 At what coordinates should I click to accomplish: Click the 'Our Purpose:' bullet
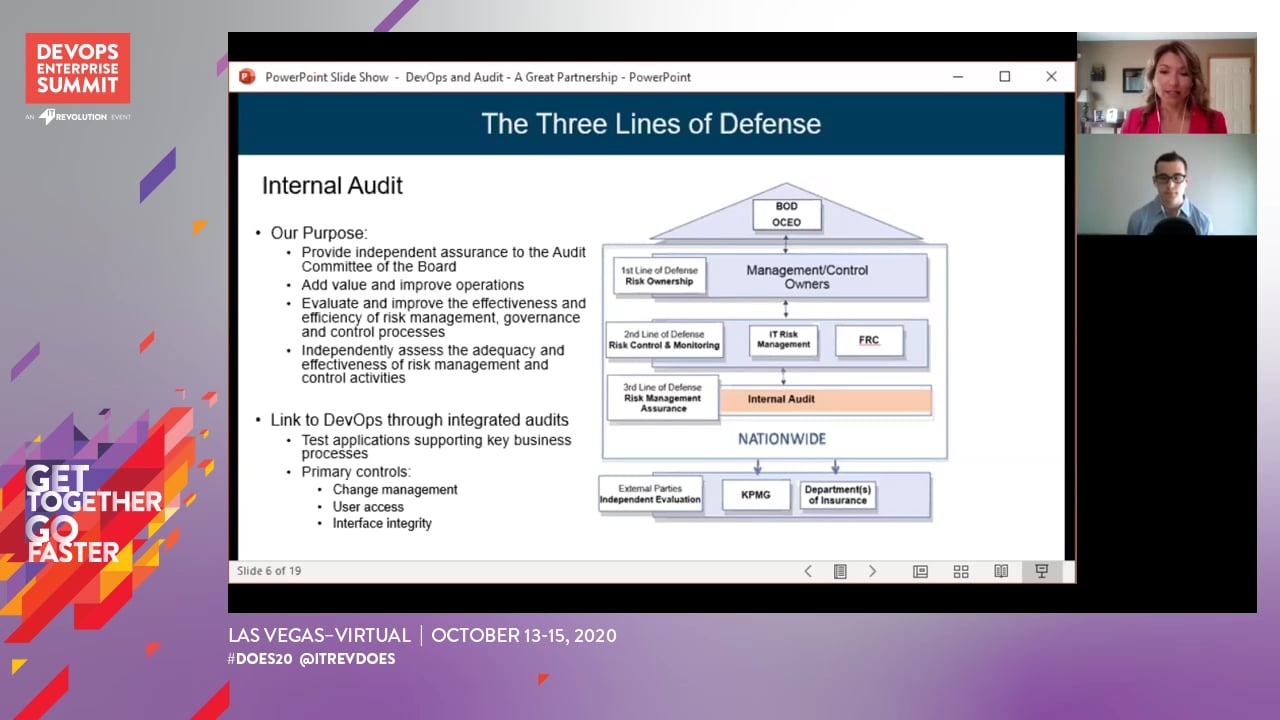(x=319, y=233)
